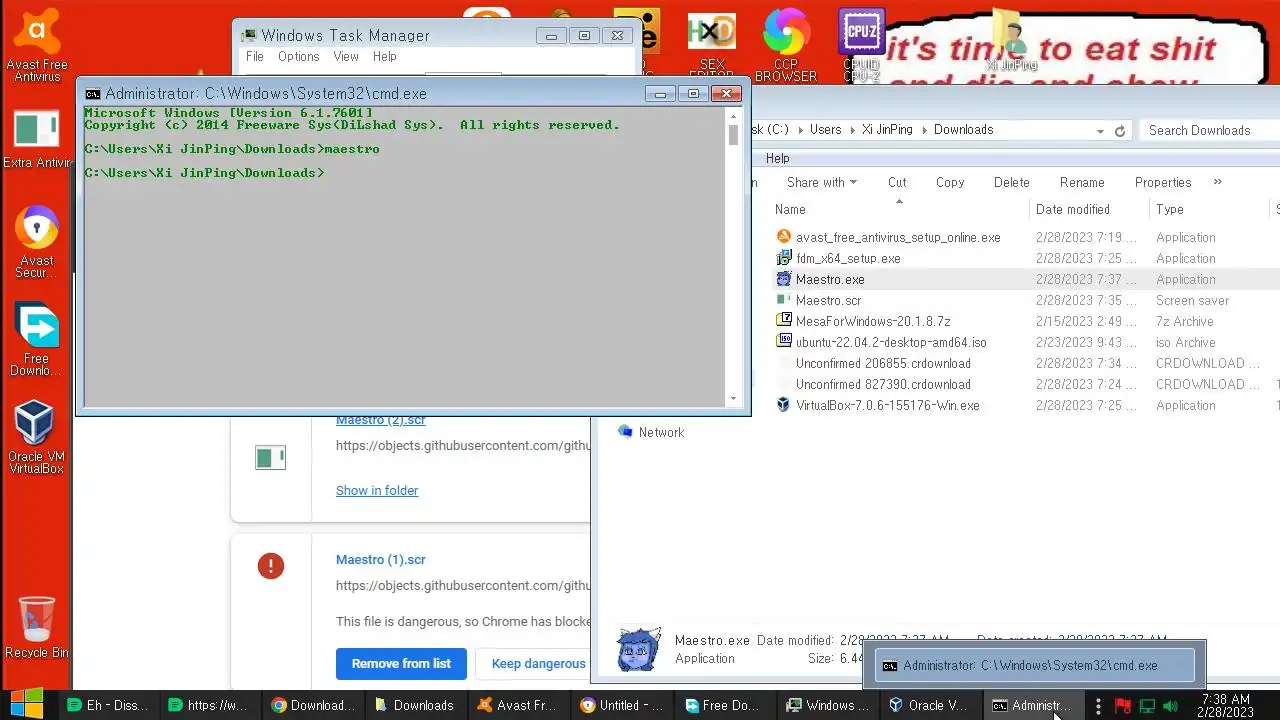Click the Task Manager title bar icon

(249, 35)
